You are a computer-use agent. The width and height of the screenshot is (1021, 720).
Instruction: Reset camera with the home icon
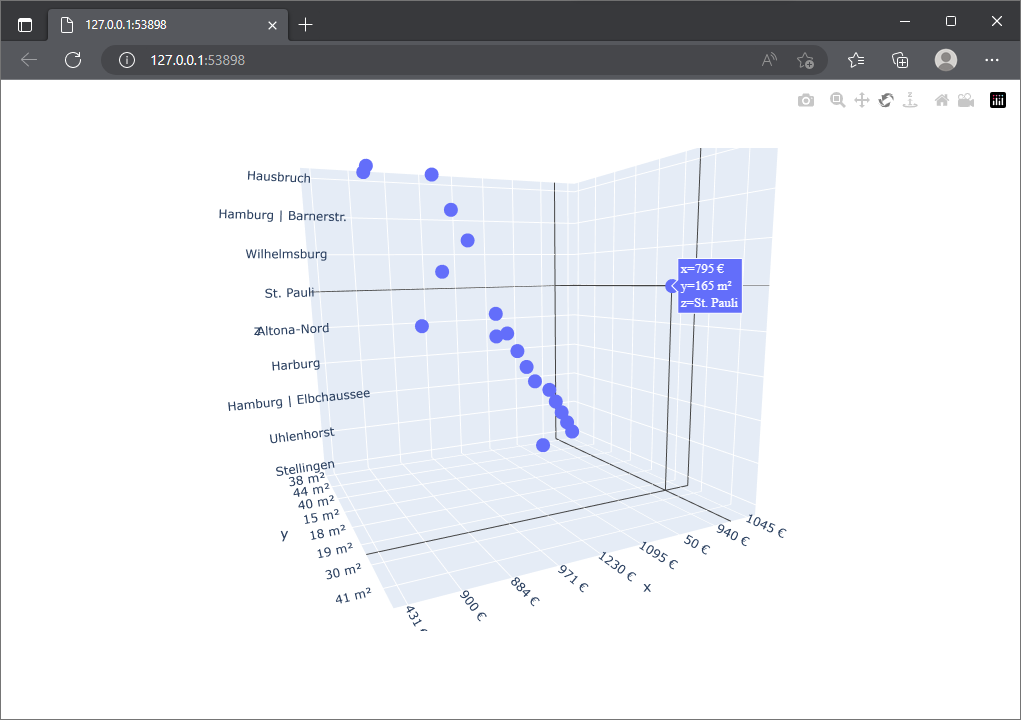coord(941,100)
